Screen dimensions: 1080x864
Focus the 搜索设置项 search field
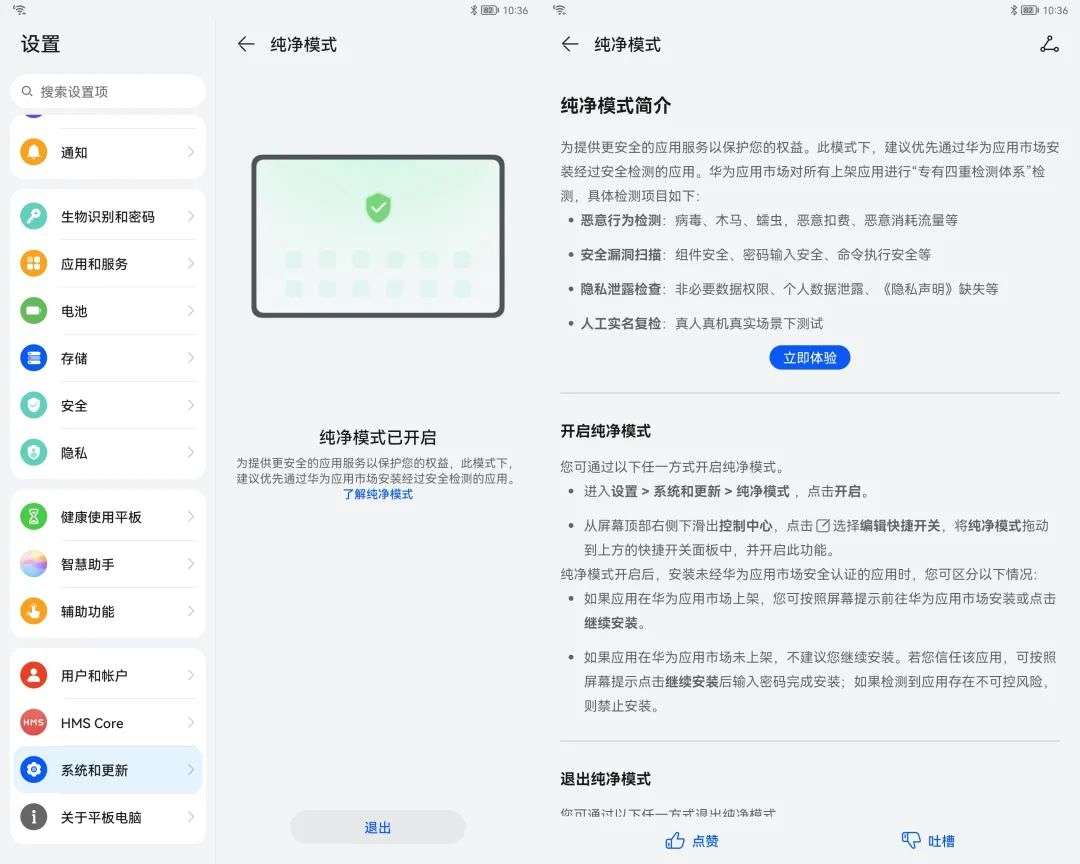[108, 92]
